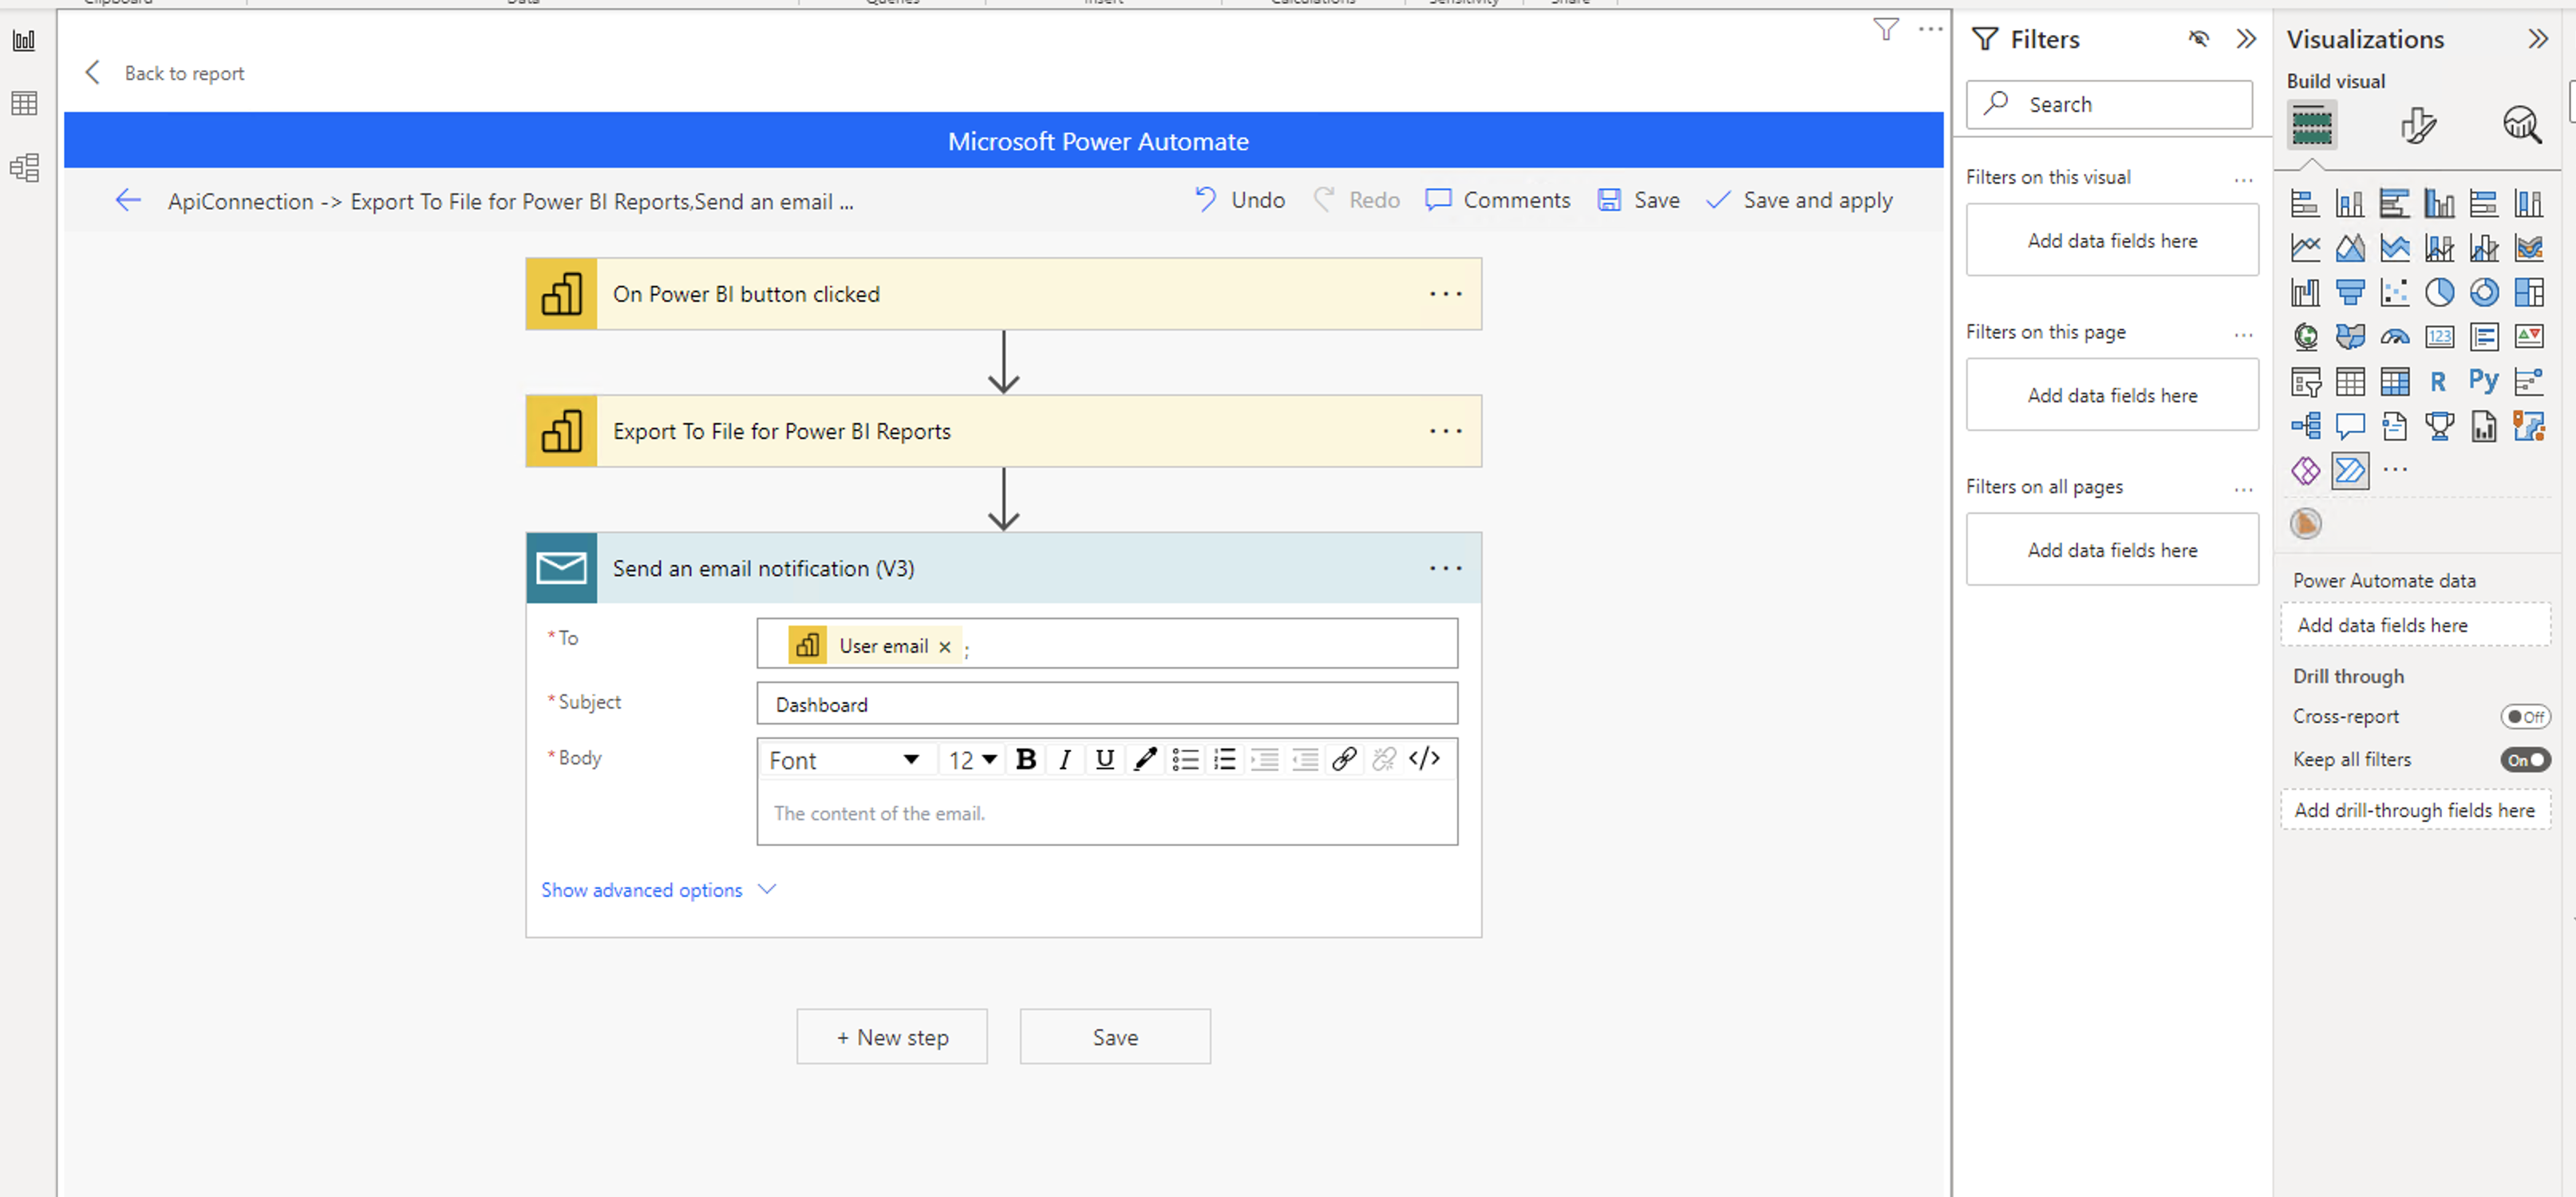Collapse the Filters pane
The height and width of the screenshot is (1197, 2576).
(x=2246, y=39)
